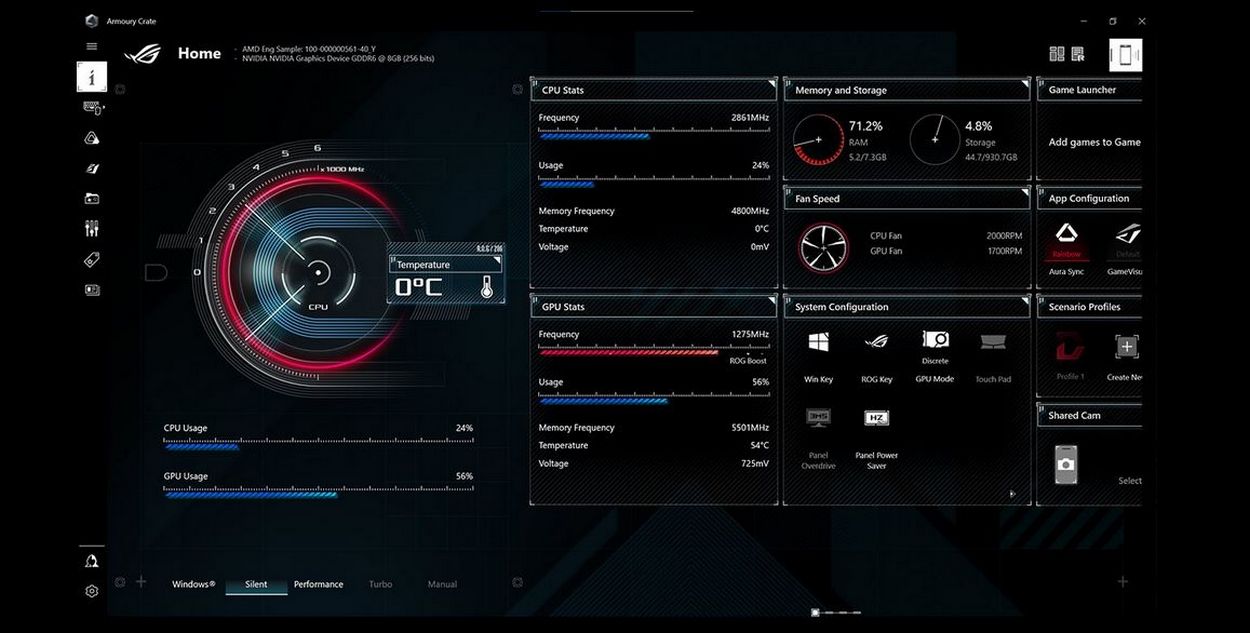Expand the Fan Speed panel corner
1250x633 pixels.
point(1024,195)
